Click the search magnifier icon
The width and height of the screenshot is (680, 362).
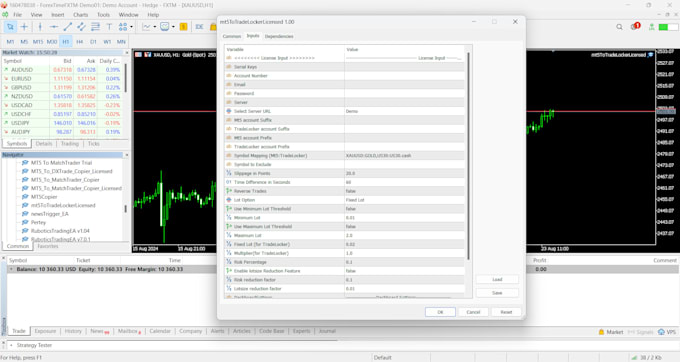[x=619, y=27]
